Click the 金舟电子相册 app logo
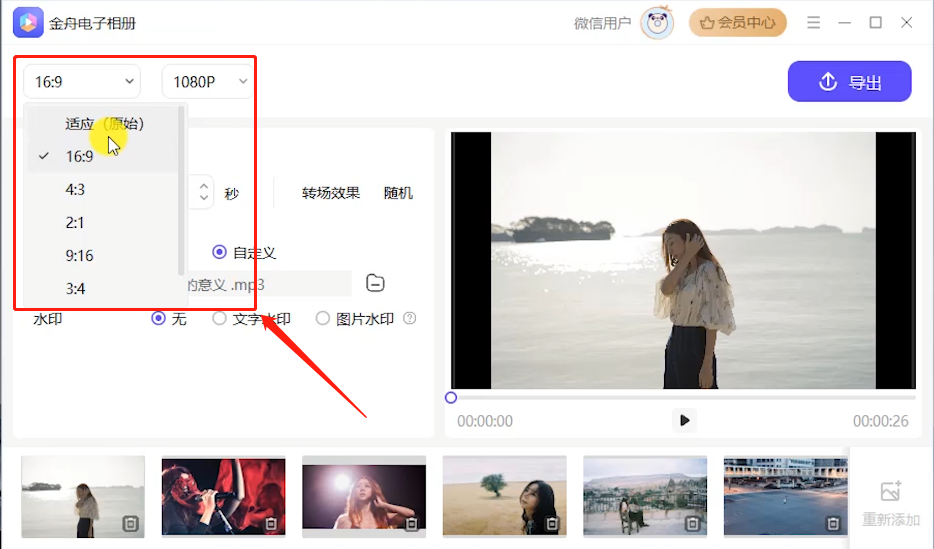Screen dimensions: 934x549 (28, 23)
